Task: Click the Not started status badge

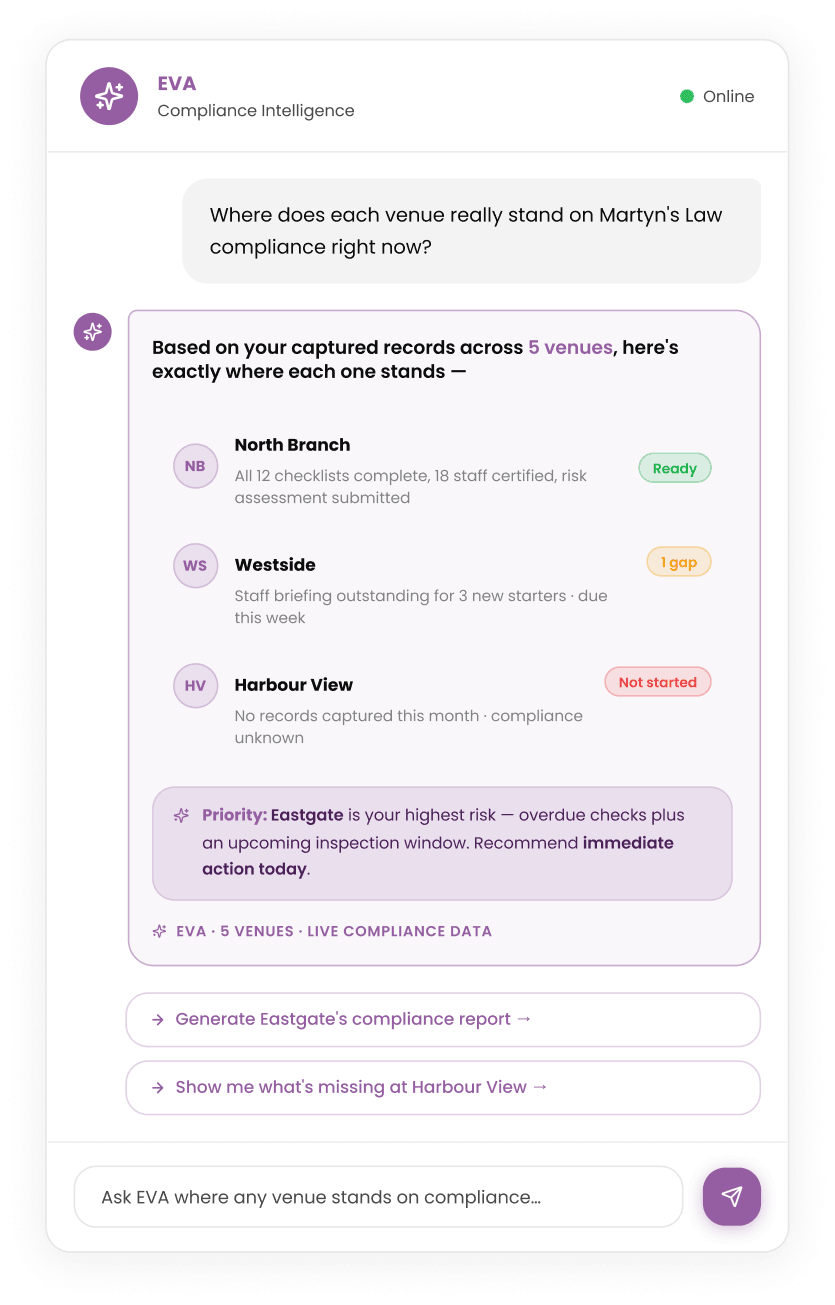Action: pos(658,682)
